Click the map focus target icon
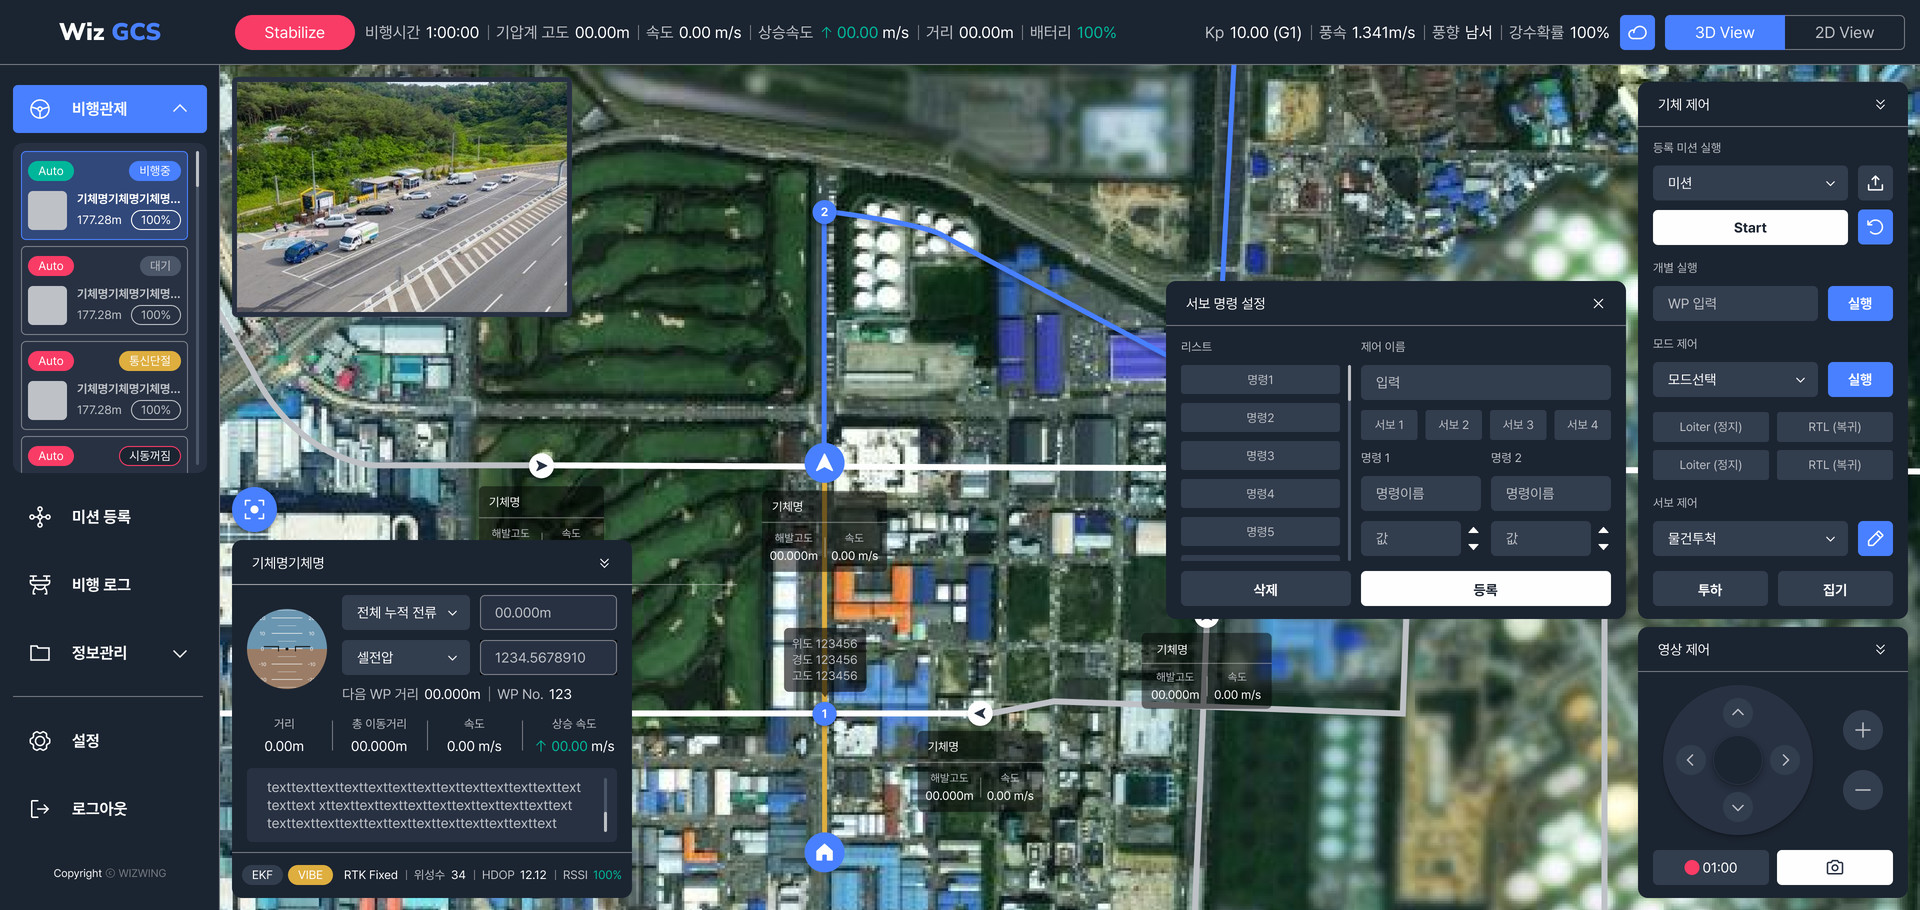Image resolution: width=1920 pixels, height=910 pixels. [x=254, y=510]
